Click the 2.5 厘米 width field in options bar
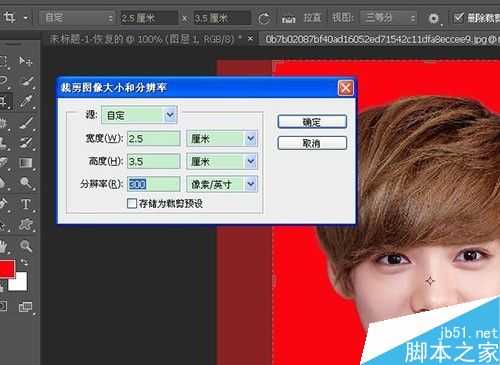 point(149,18)
